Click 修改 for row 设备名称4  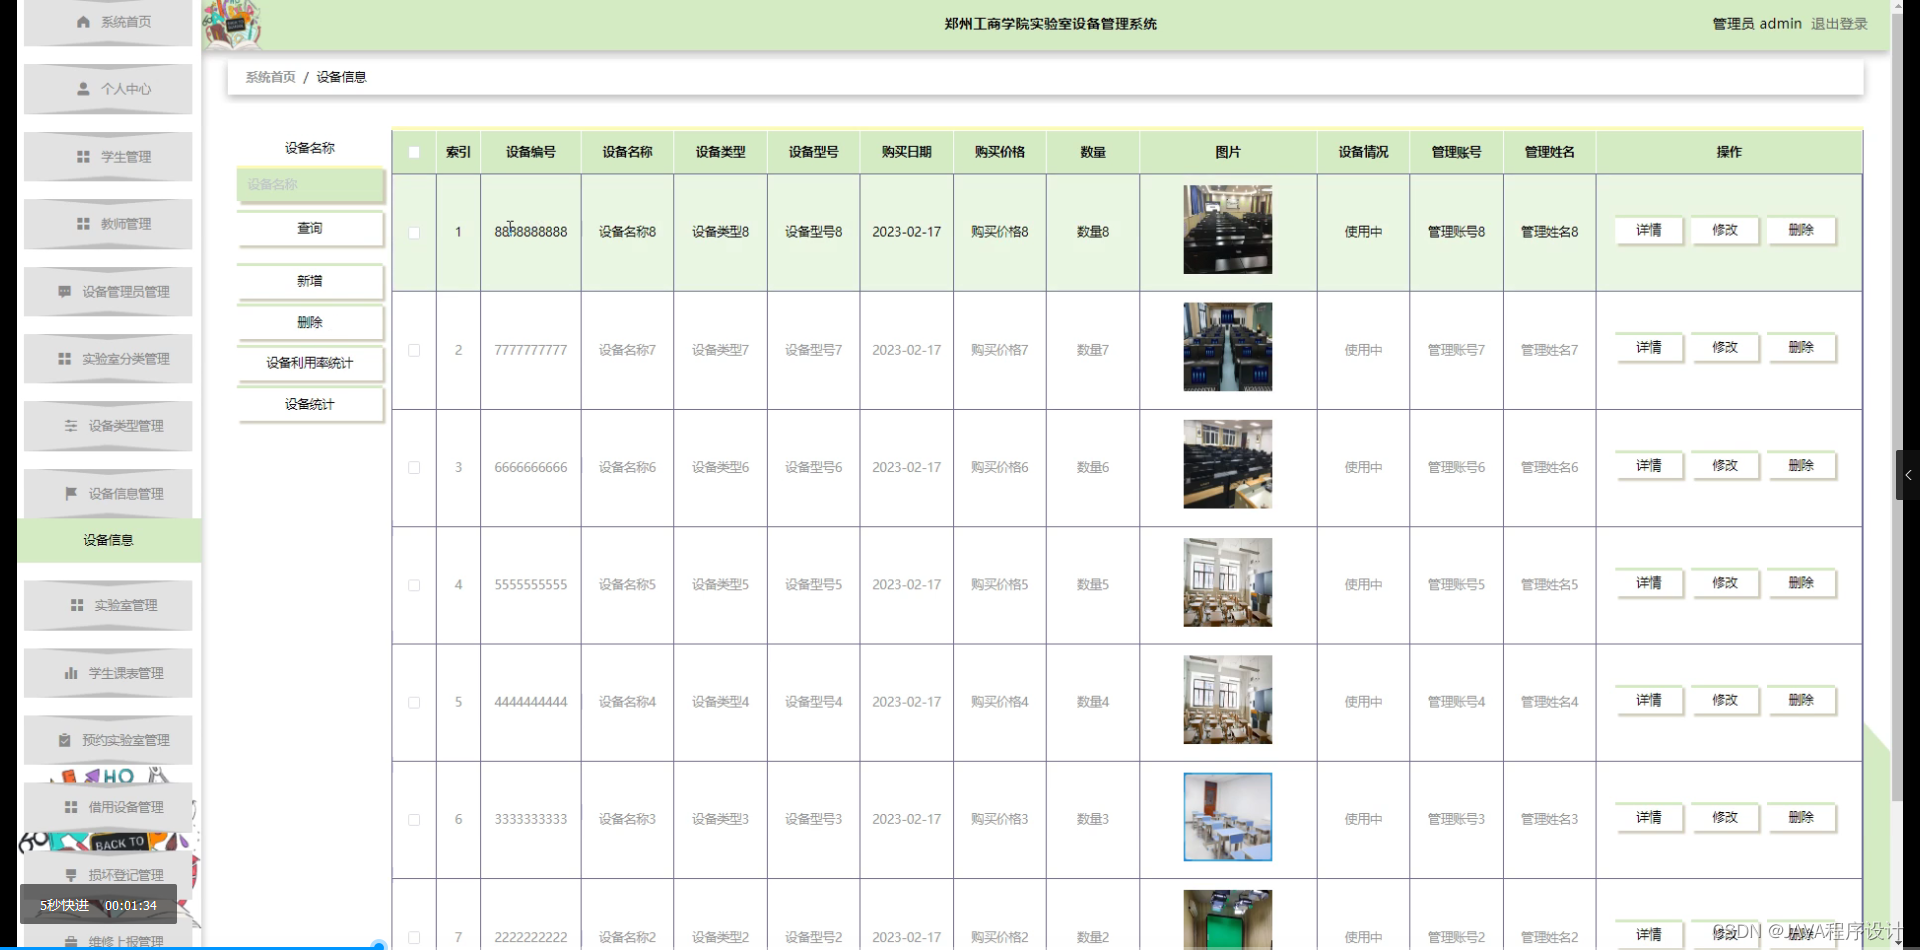pos(1725,701)
